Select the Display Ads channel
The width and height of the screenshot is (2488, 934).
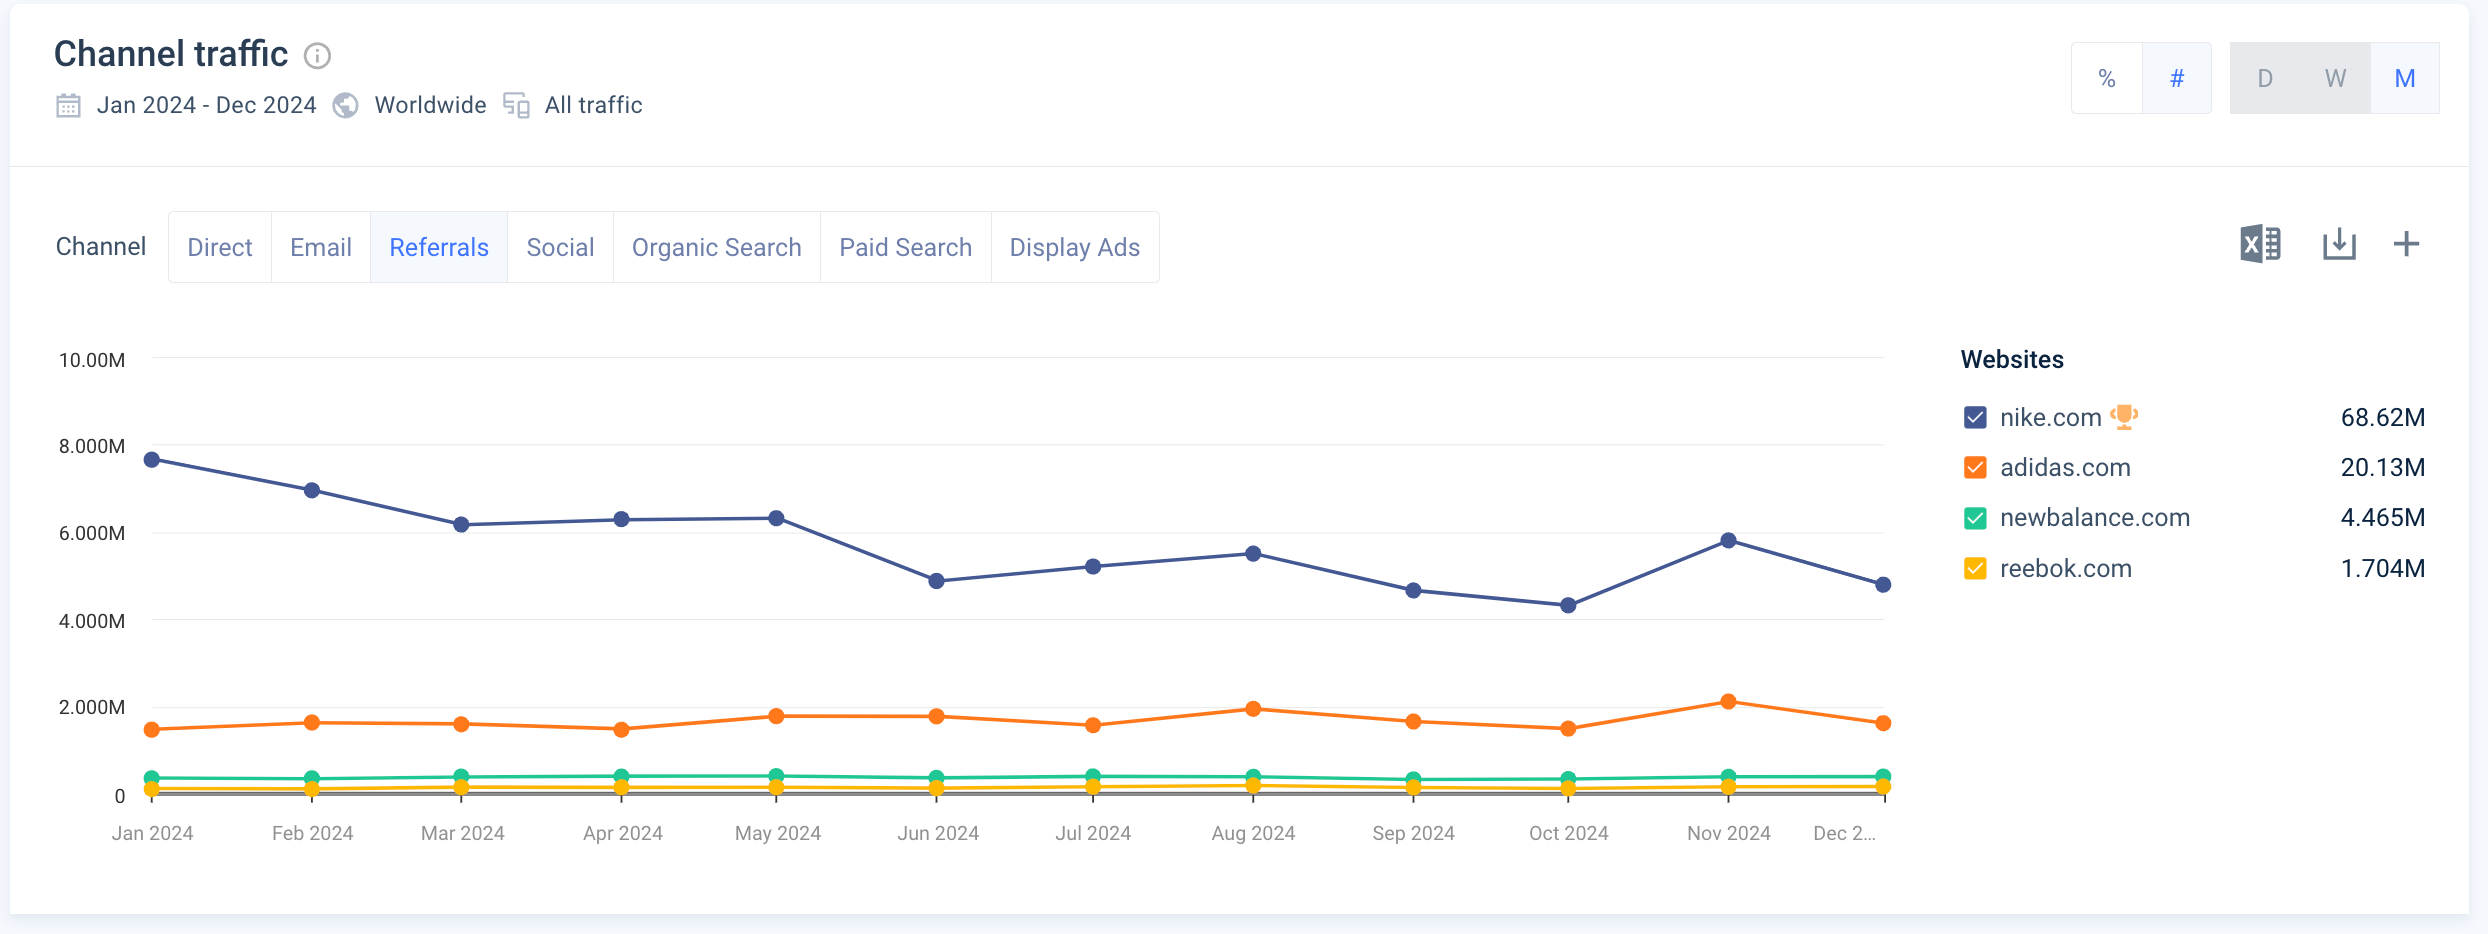coord(1074,247)
